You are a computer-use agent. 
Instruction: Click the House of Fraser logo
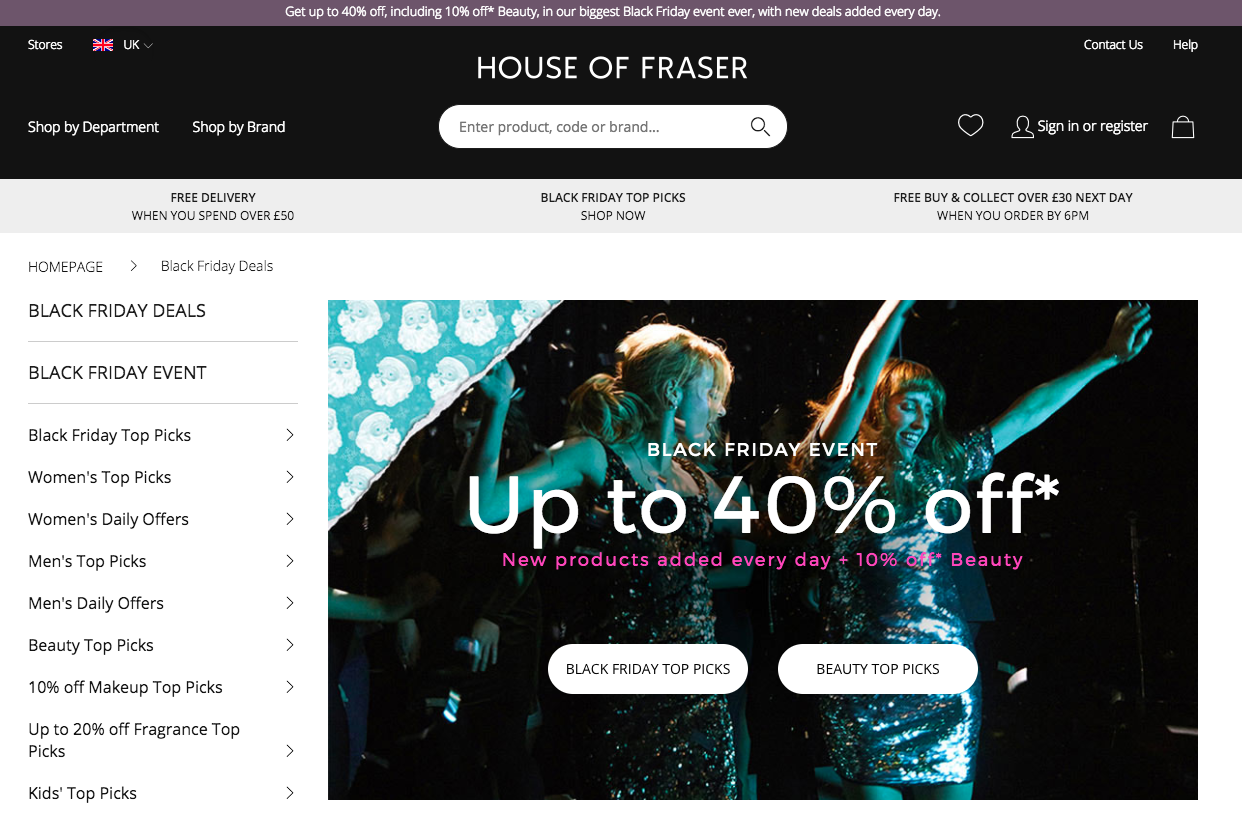pyautogui.click(x=612, y=68)
